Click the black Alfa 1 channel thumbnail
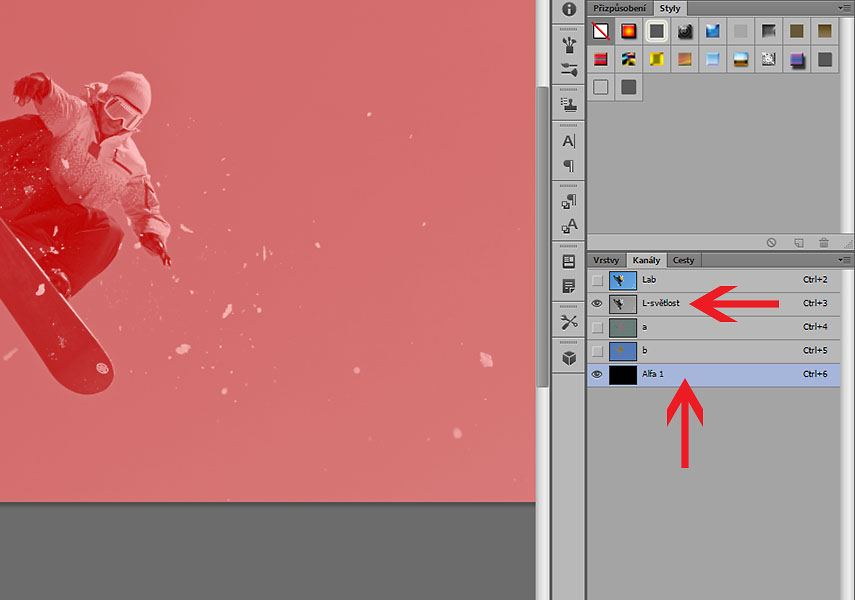Image resolution: width=855 pixels, height=600 pixels. [x=623, y=375]
